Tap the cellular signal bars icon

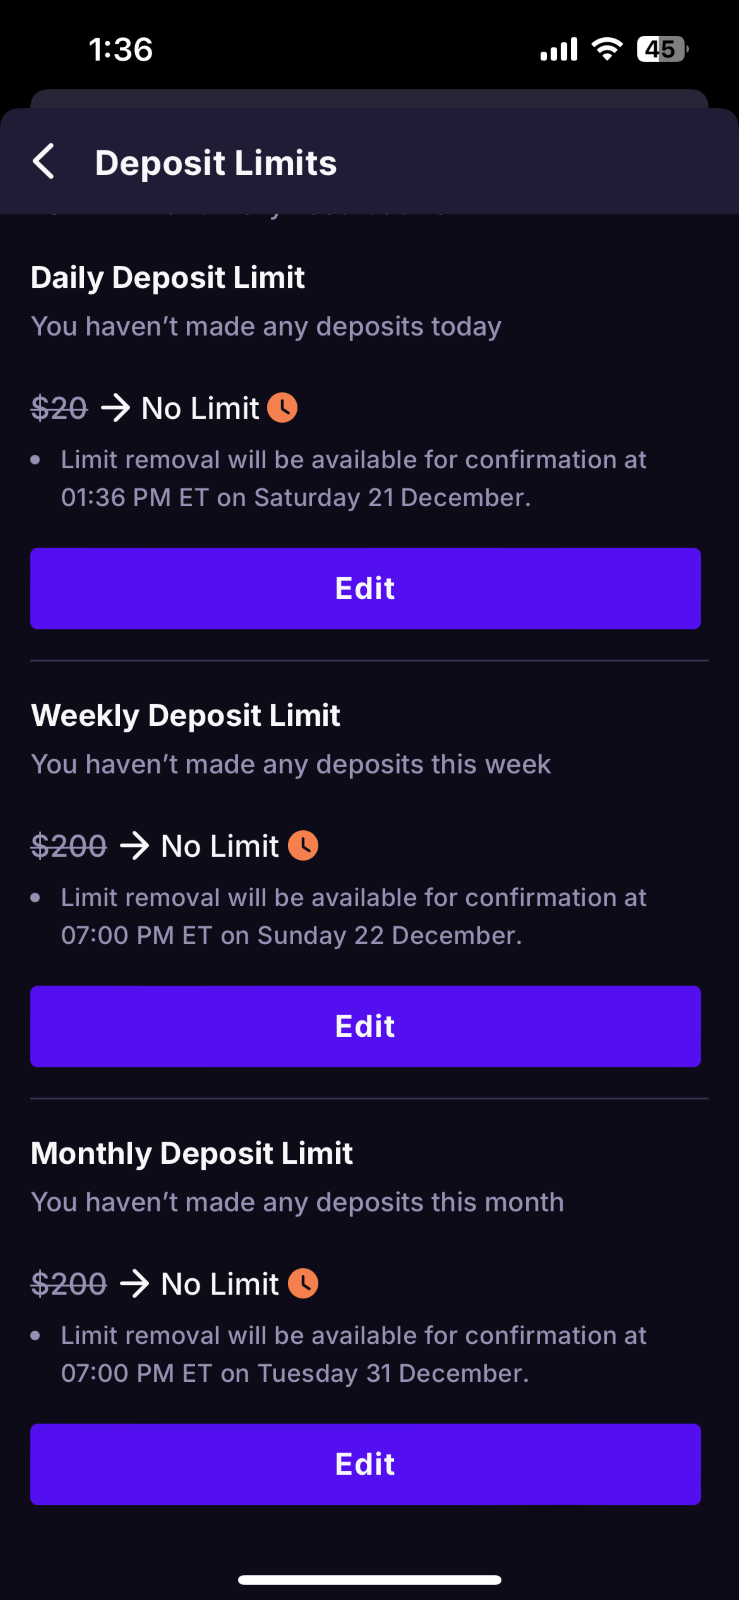pos(559,49)
